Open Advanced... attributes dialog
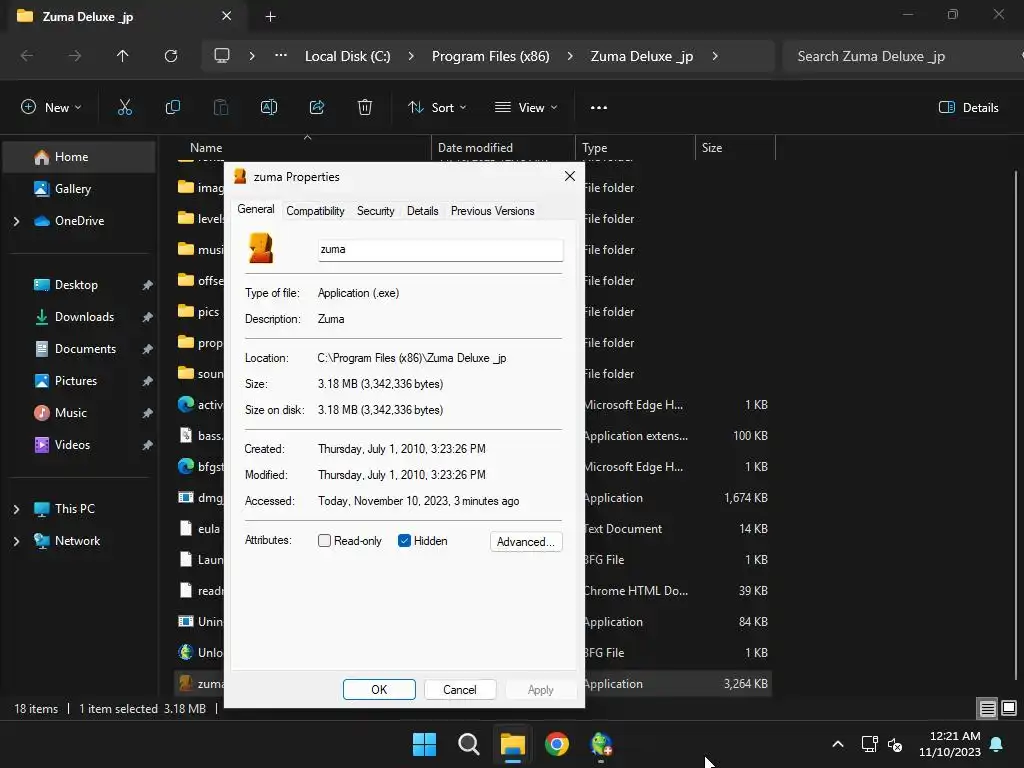The image size is (1024, 768). pos(526,541)
